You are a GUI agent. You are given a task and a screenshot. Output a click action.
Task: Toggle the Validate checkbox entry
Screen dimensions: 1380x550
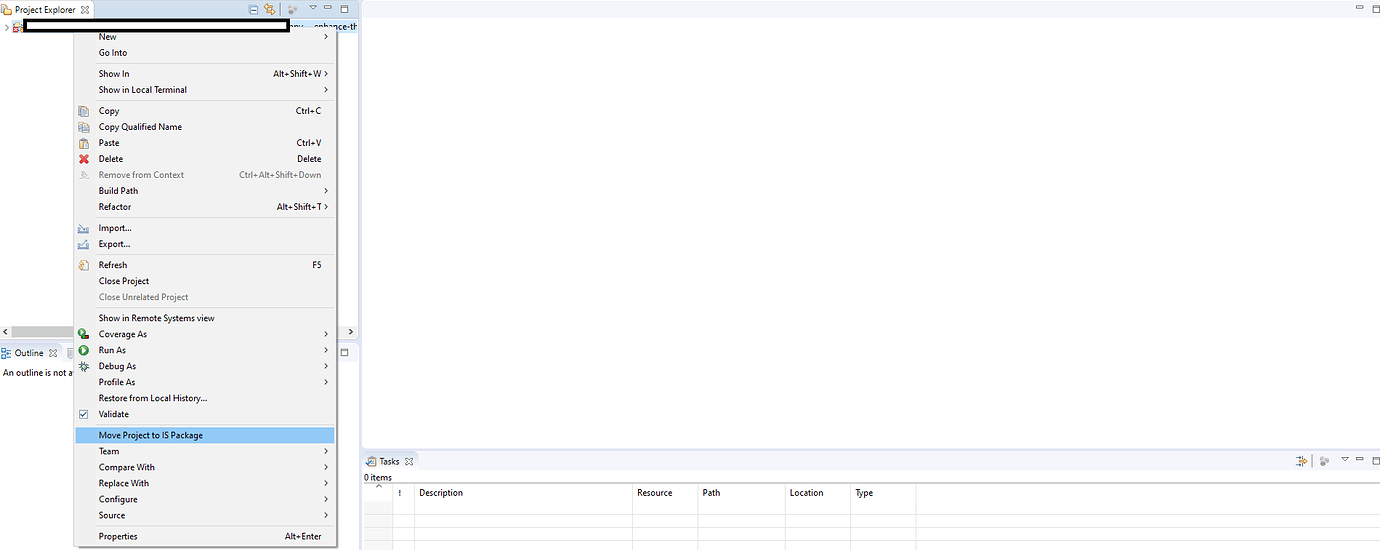(x=205, y=414)
